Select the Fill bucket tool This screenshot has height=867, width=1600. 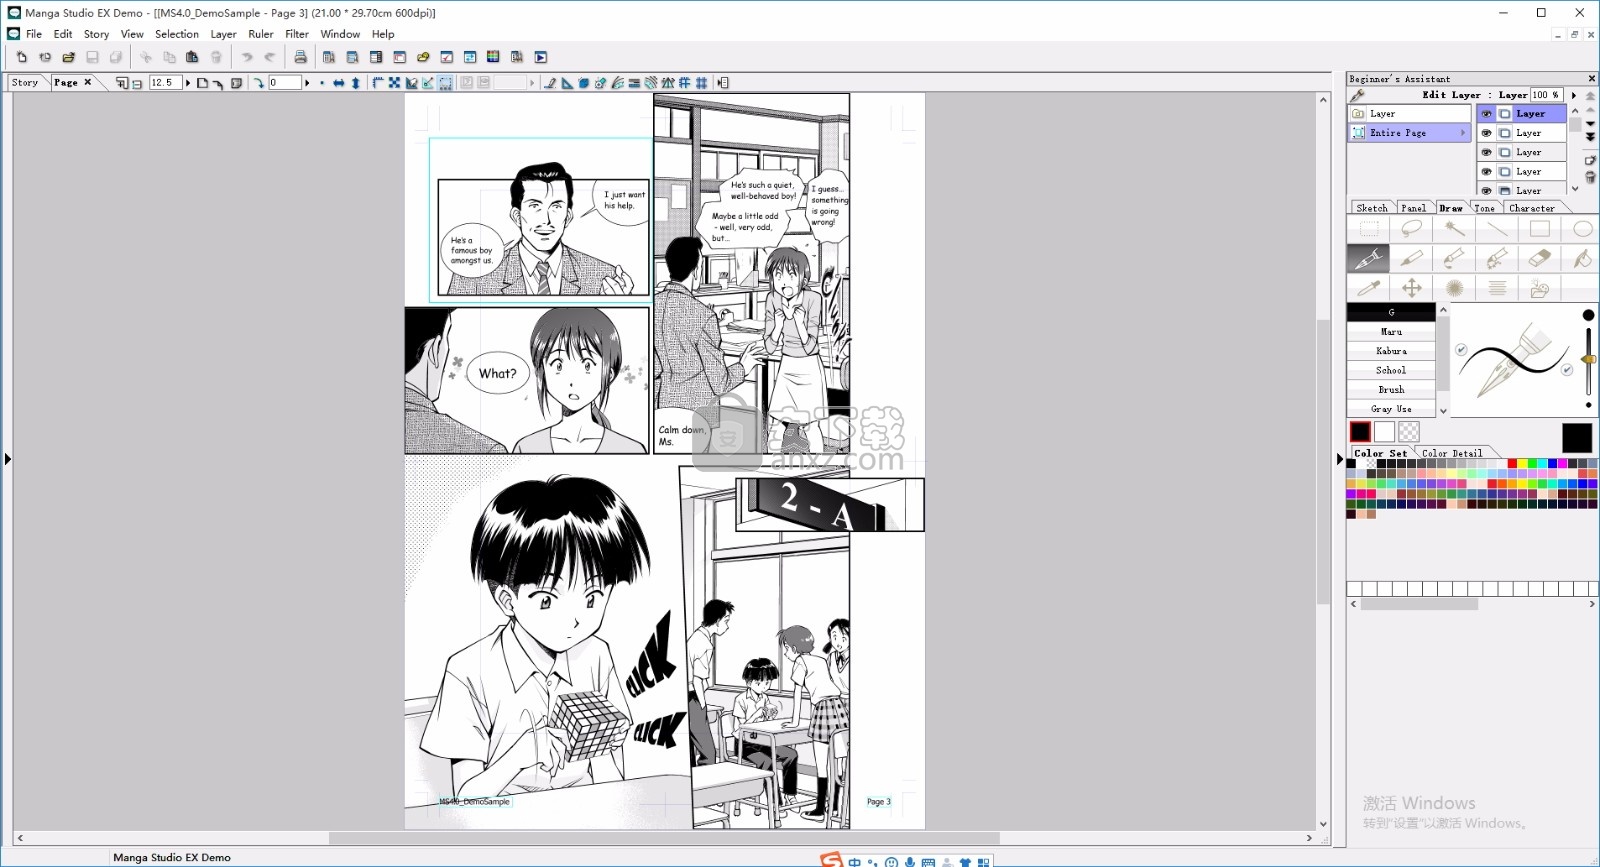coord(1582,259)
